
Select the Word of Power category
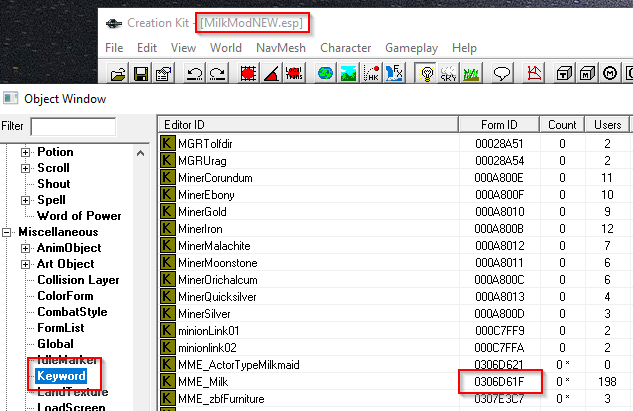(x=79, y=216)
